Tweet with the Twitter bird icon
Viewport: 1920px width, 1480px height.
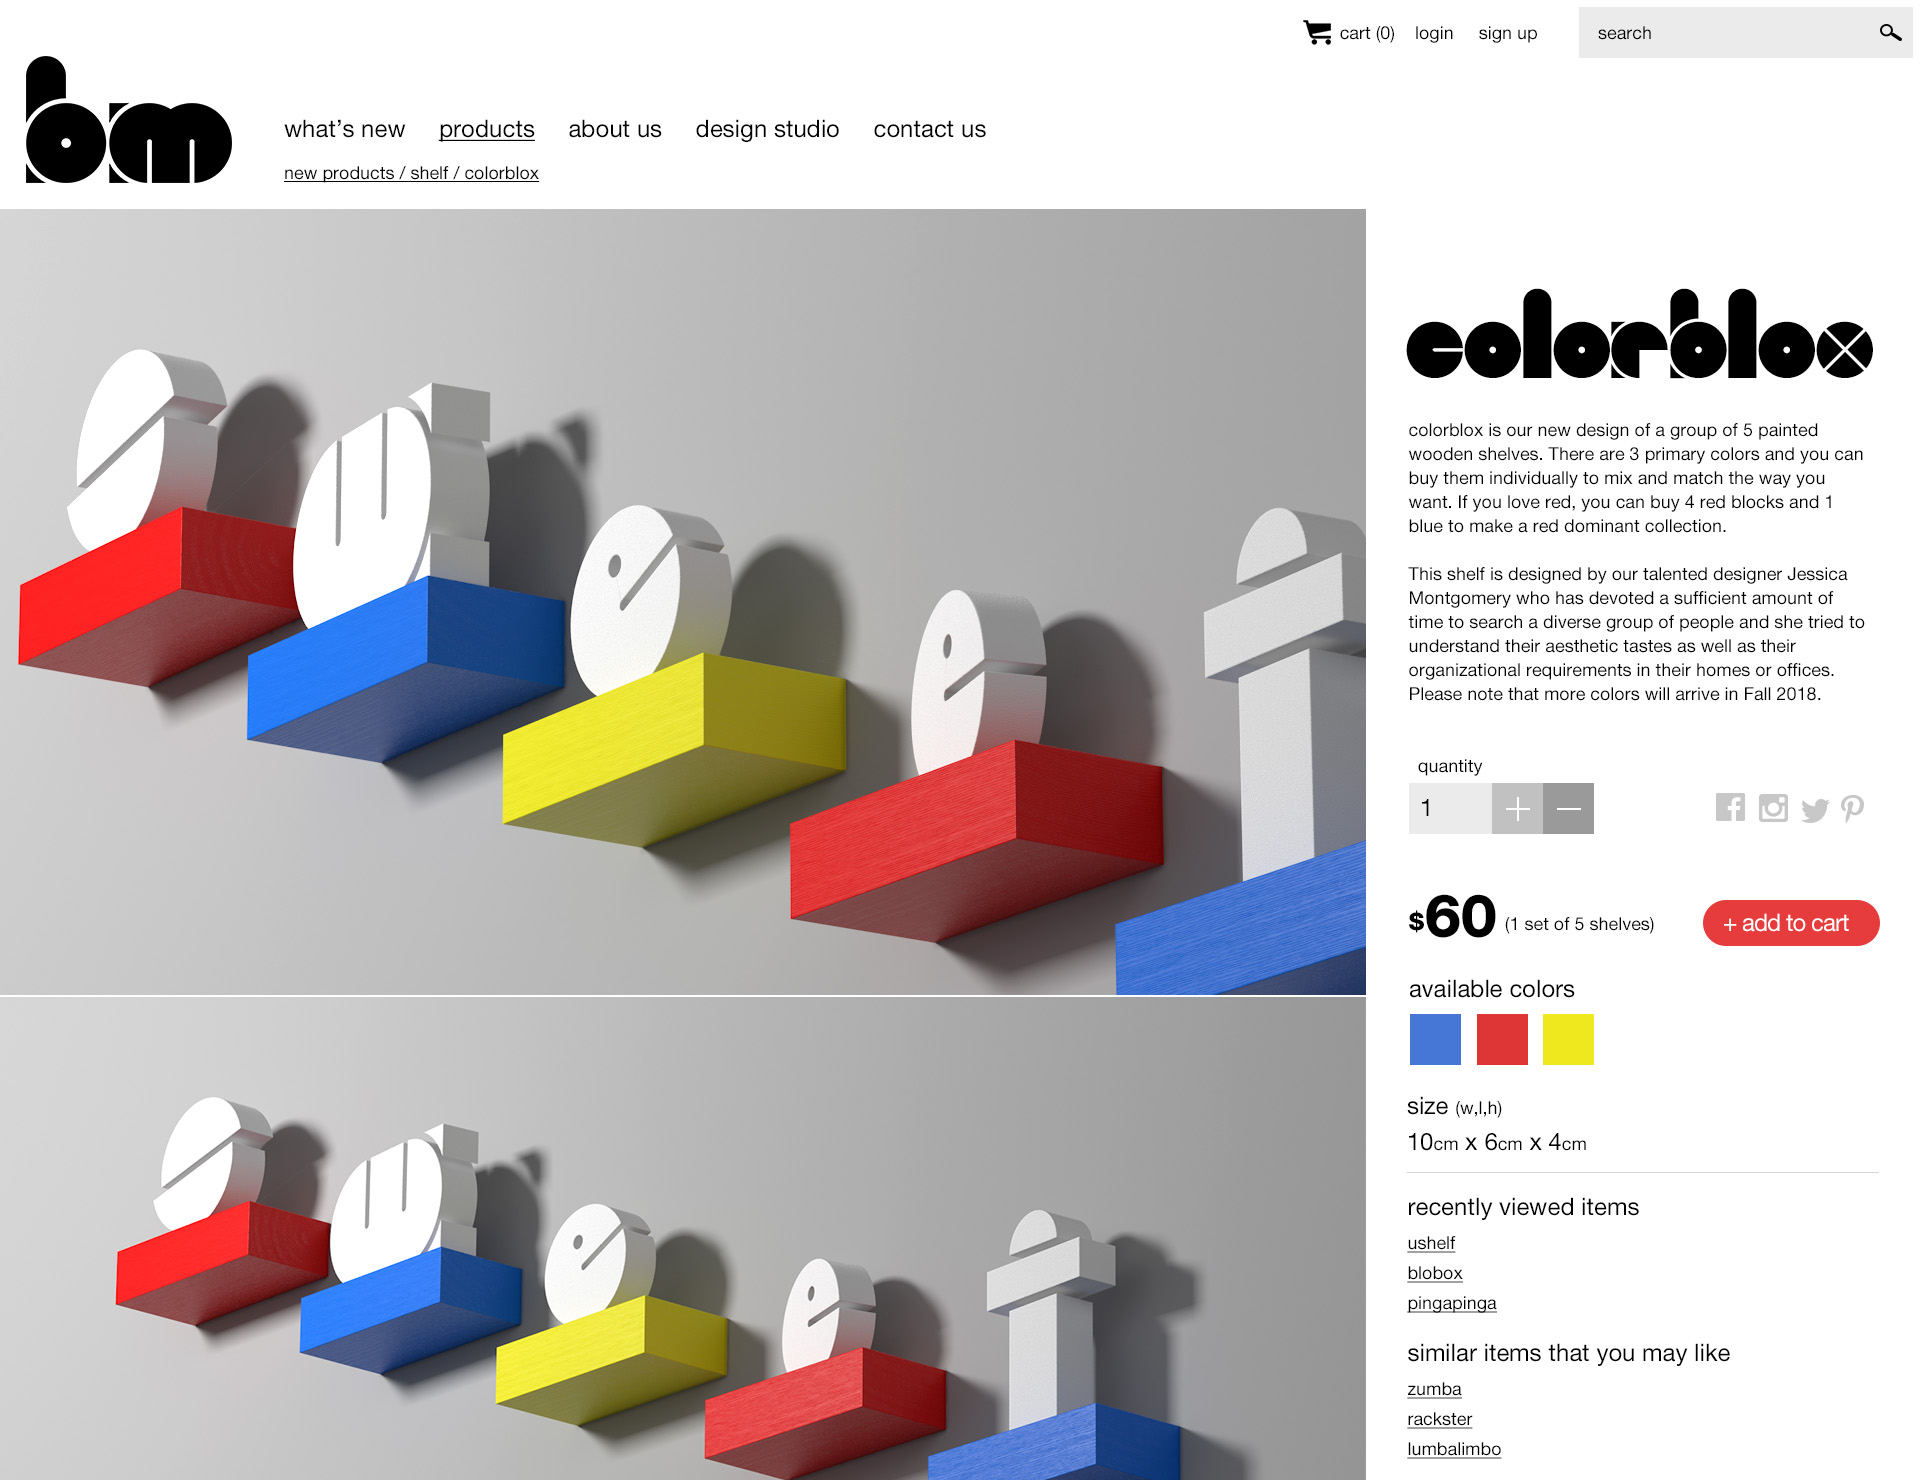pos(1814,810)
